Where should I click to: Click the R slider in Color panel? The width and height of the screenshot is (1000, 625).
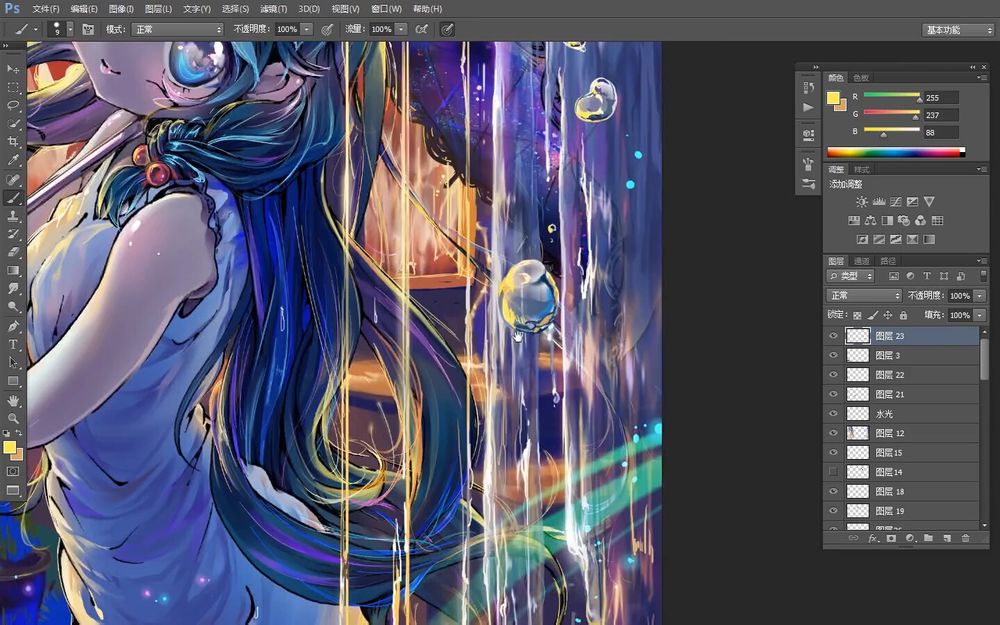pos(892,96)
